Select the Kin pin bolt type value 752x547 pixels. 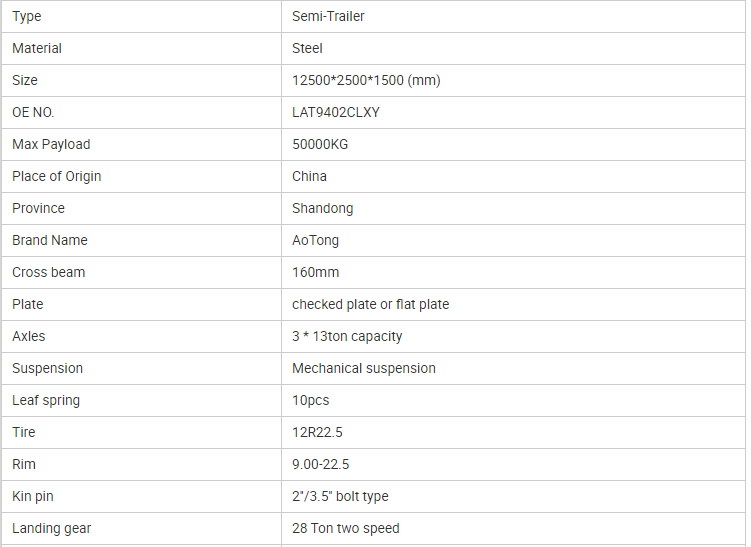click(x=340, y=496)
